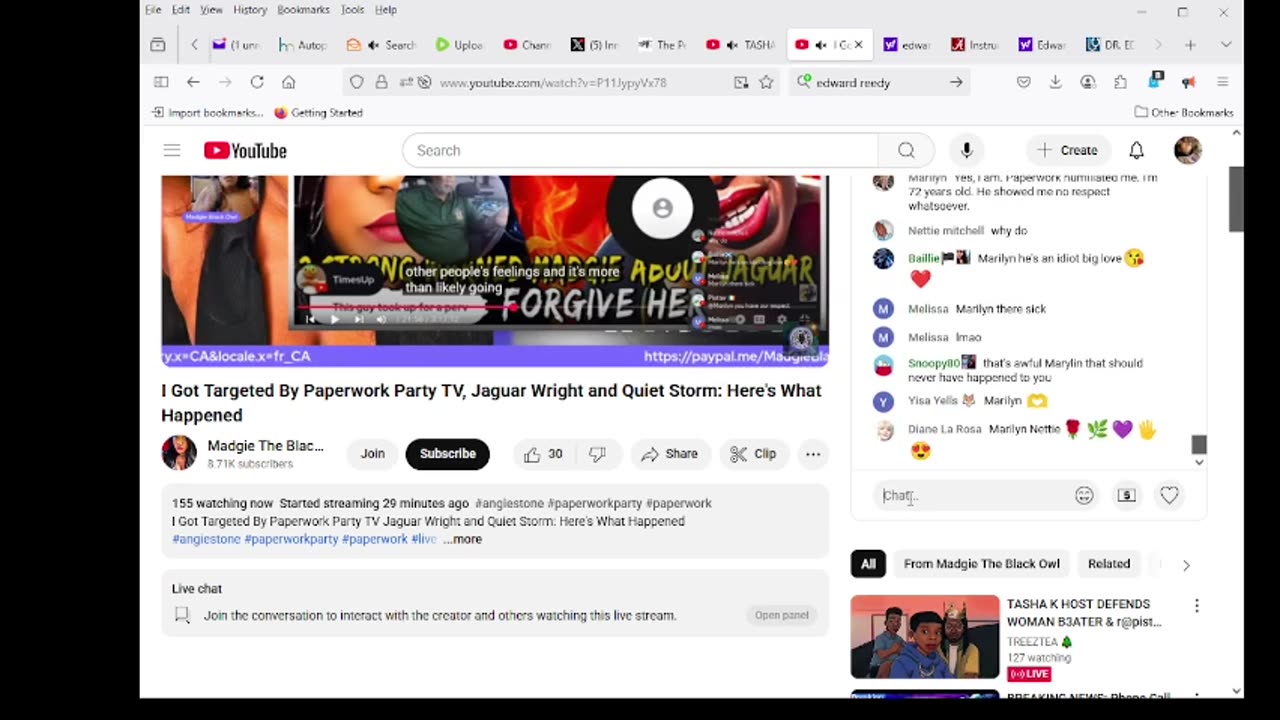Select From Madgie The Black Owl chip
1280x720 pixels.
(x=981, y=564)
